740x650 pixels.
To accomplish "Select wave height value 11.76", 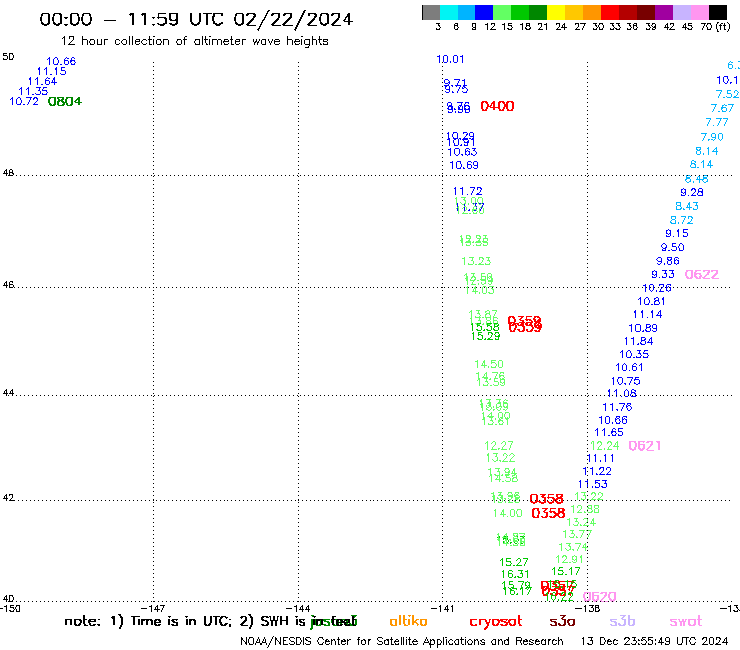I will coord(617,407).
